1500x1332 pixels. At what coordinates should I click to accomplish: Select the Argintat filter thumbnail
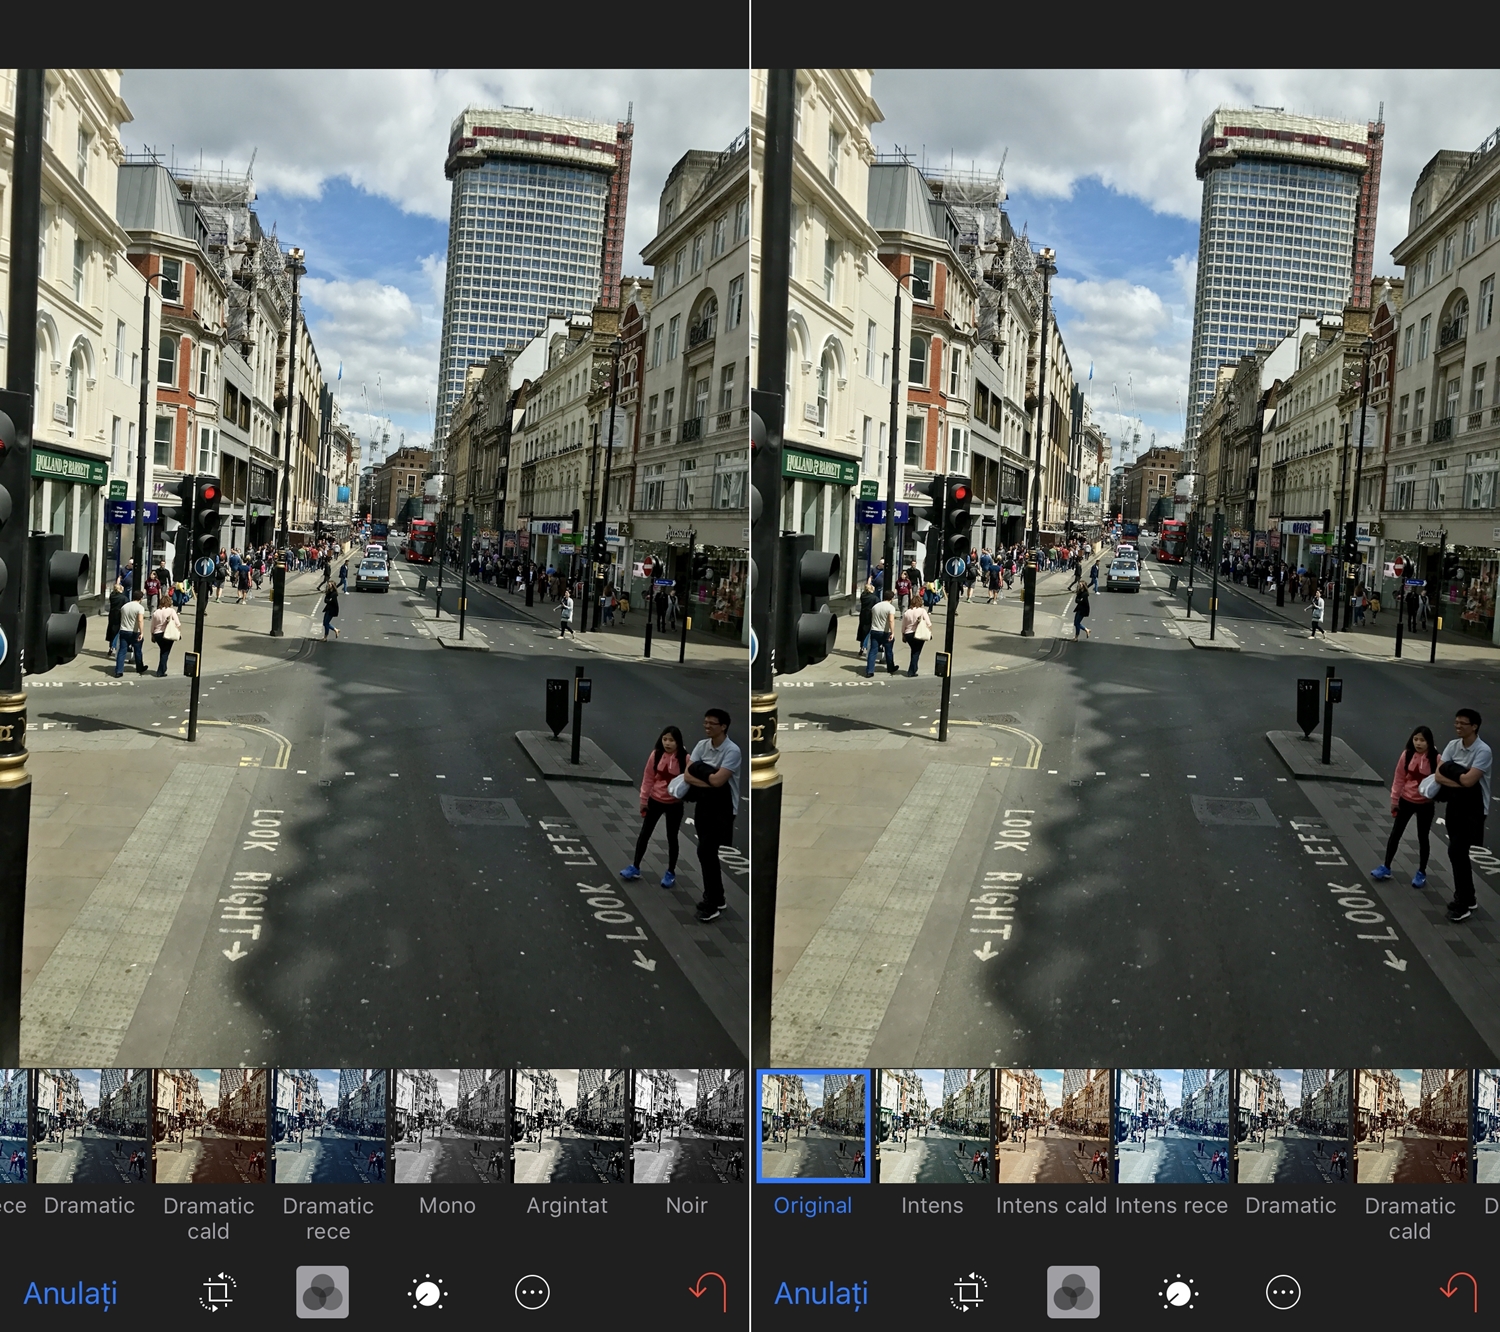(x=567, y=1126)
